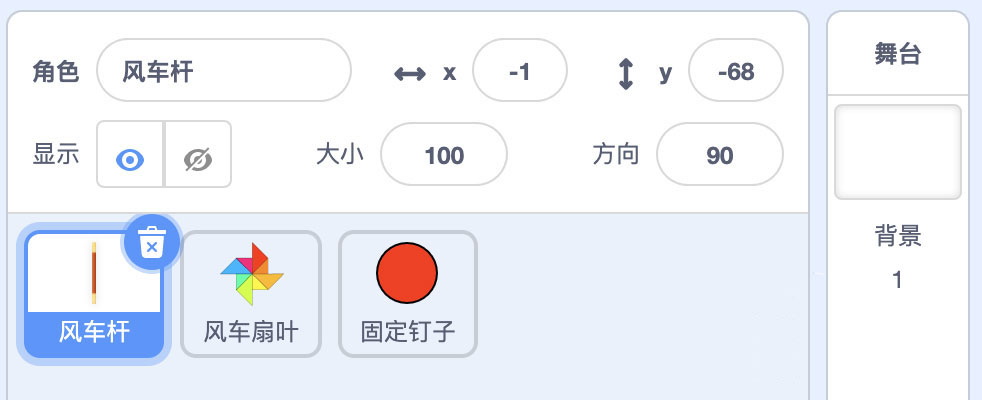Viewport: 982px width, 400px height.
Task: Click the trash icon on 风车杆 sprite
Action: [151, 243]
